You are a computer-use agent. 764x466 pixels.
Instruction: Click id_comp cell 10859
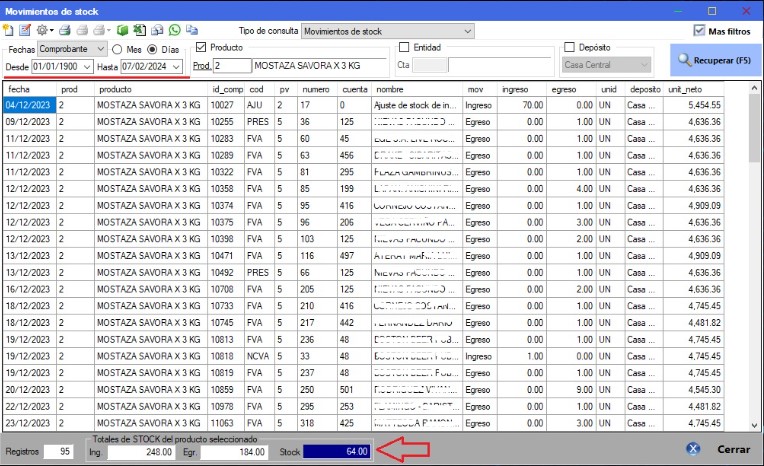[227, 389]
